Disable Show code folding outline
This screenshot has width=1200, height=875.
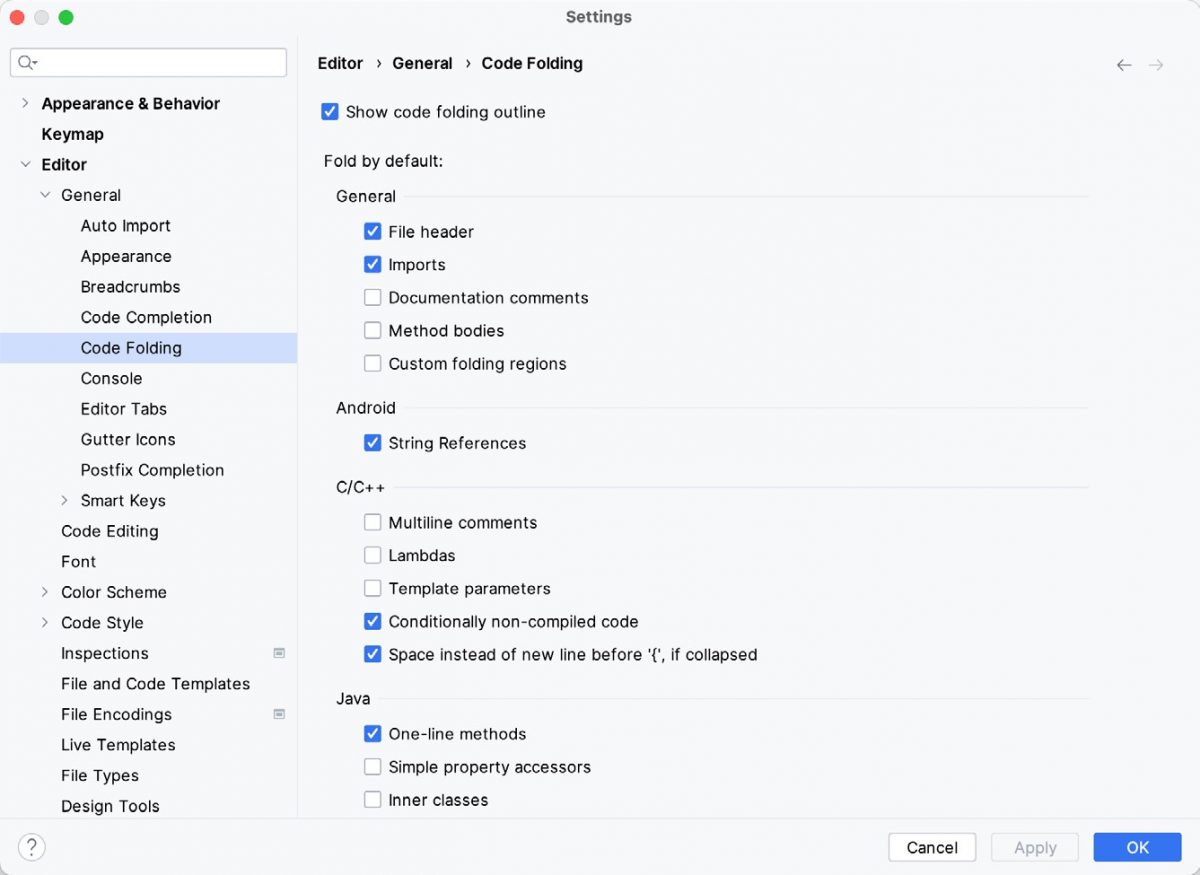pos(330,112)
